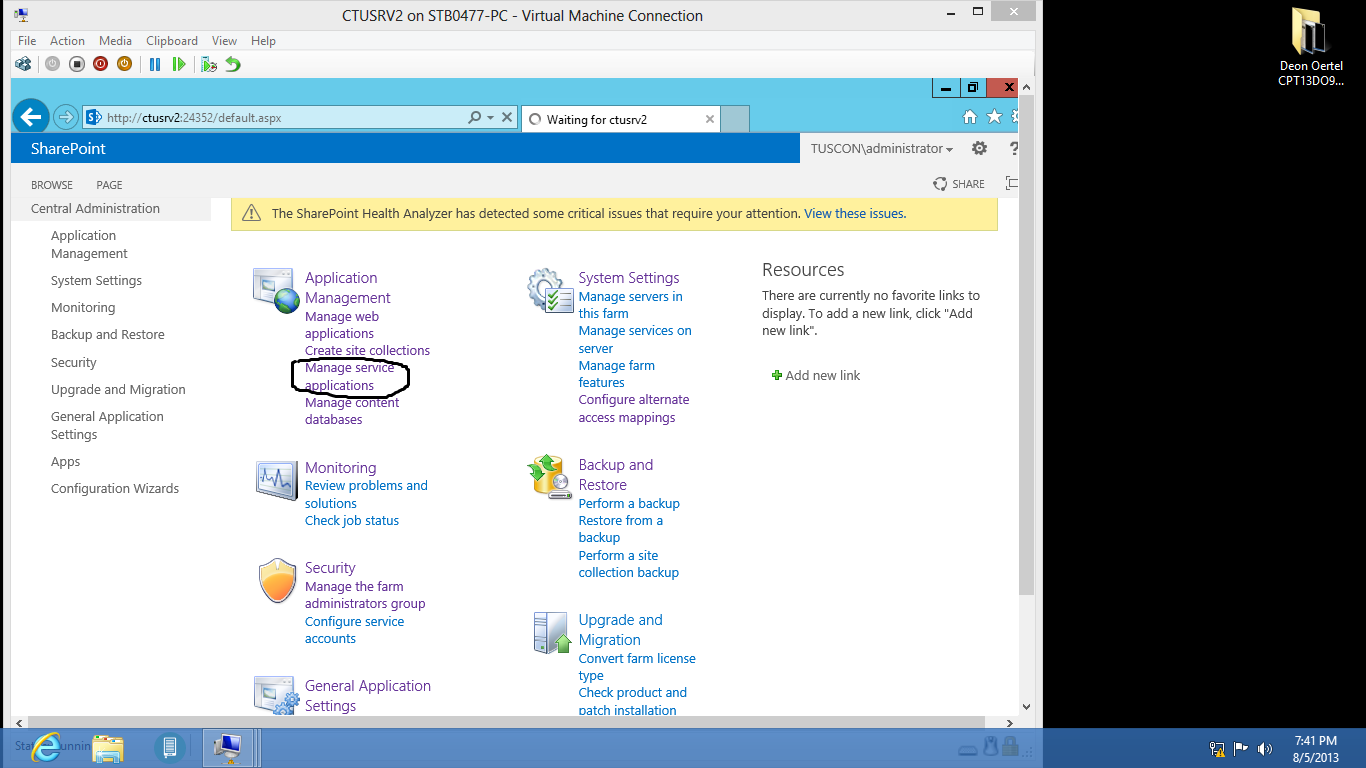Click 'Perform a backup' link
The image size is (1366, 768).
click(x=629, y=503)
